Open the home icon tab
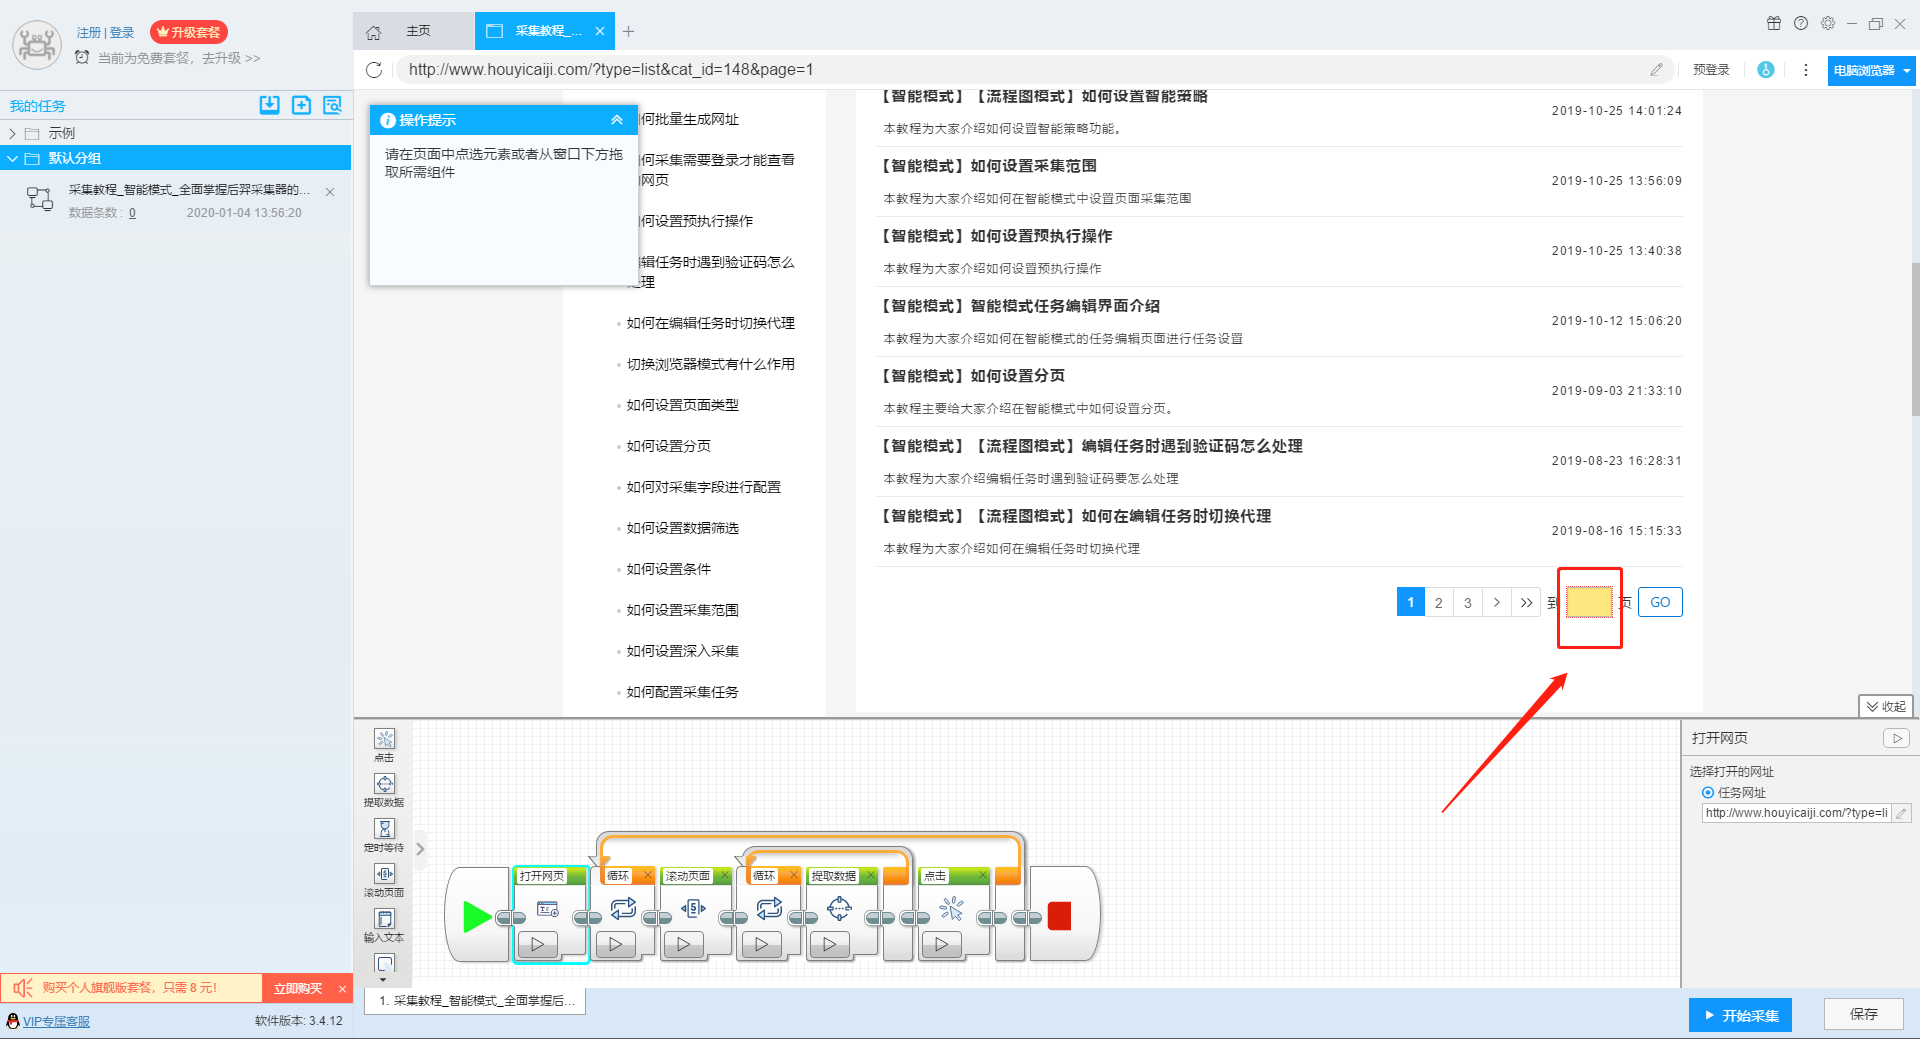This screenshot has height=1039, width=1920. [x=373, y=32]
